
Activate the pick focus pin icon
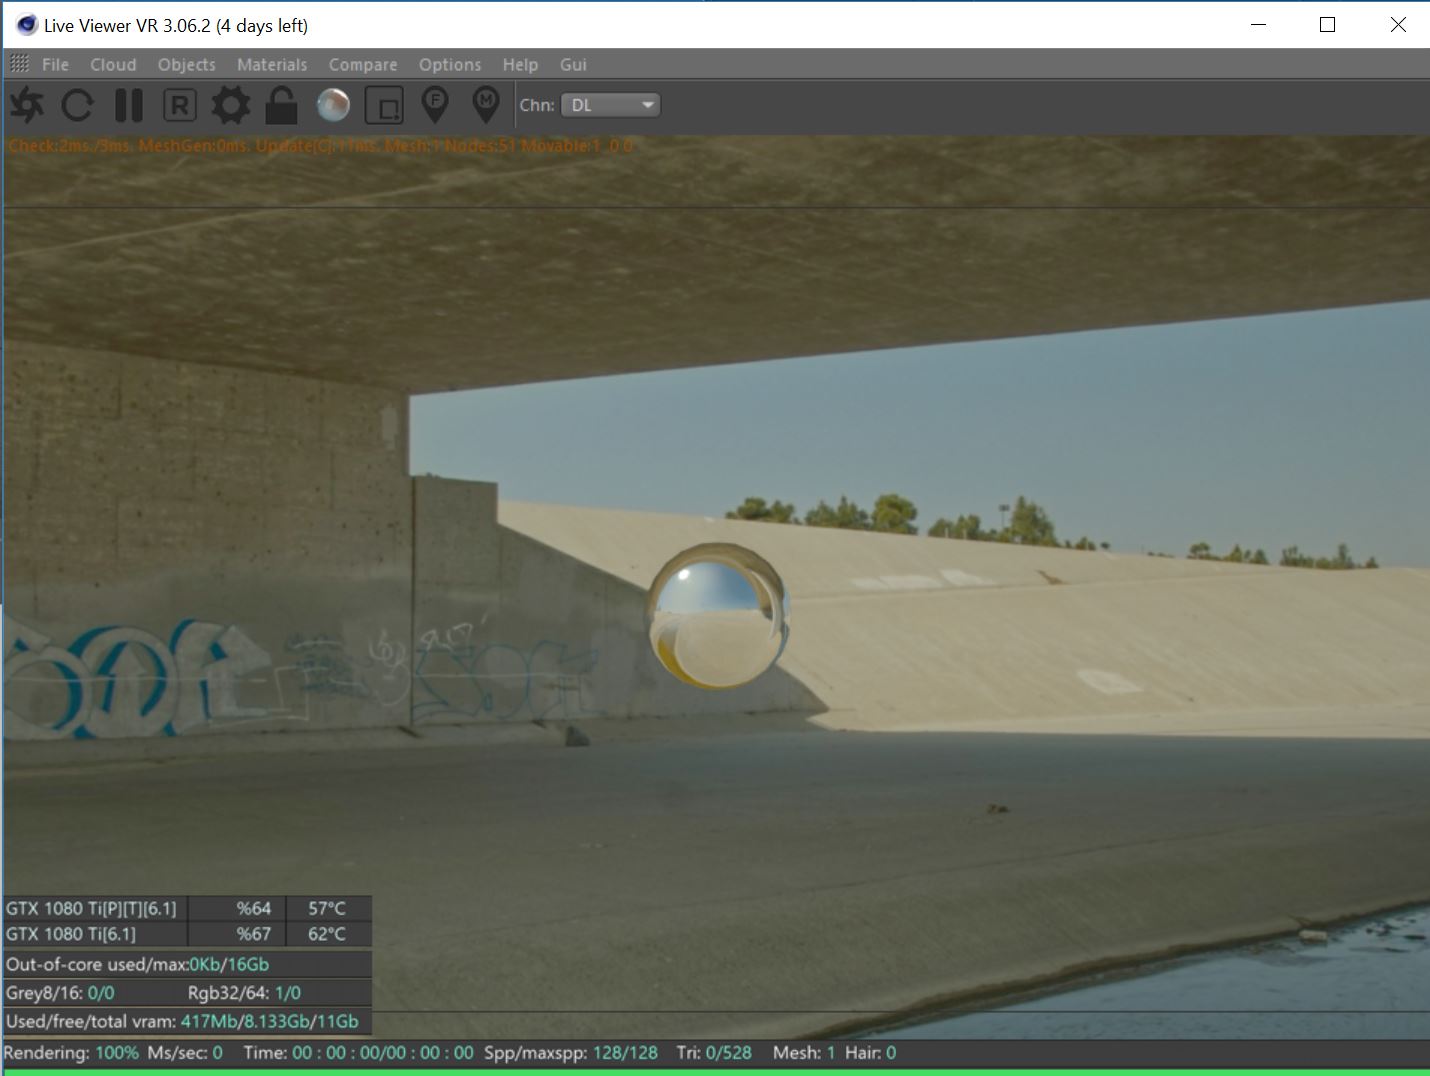435,105
